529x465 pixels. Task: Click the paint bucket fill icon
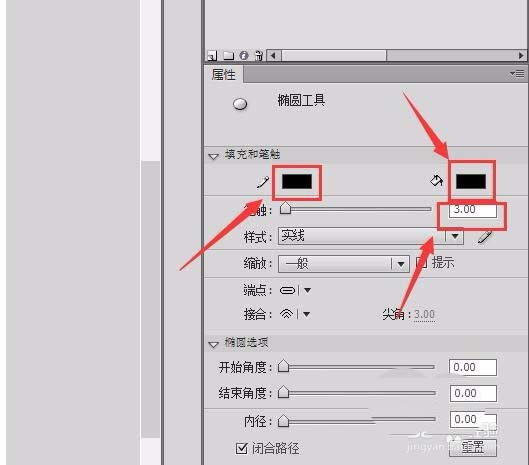[x=437, y=181]
